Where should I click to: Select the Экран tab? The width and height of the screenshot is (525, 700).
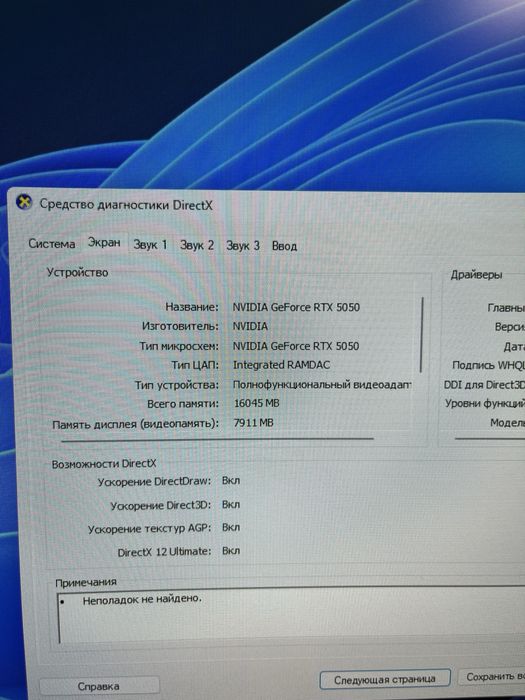tap(104, 242)
